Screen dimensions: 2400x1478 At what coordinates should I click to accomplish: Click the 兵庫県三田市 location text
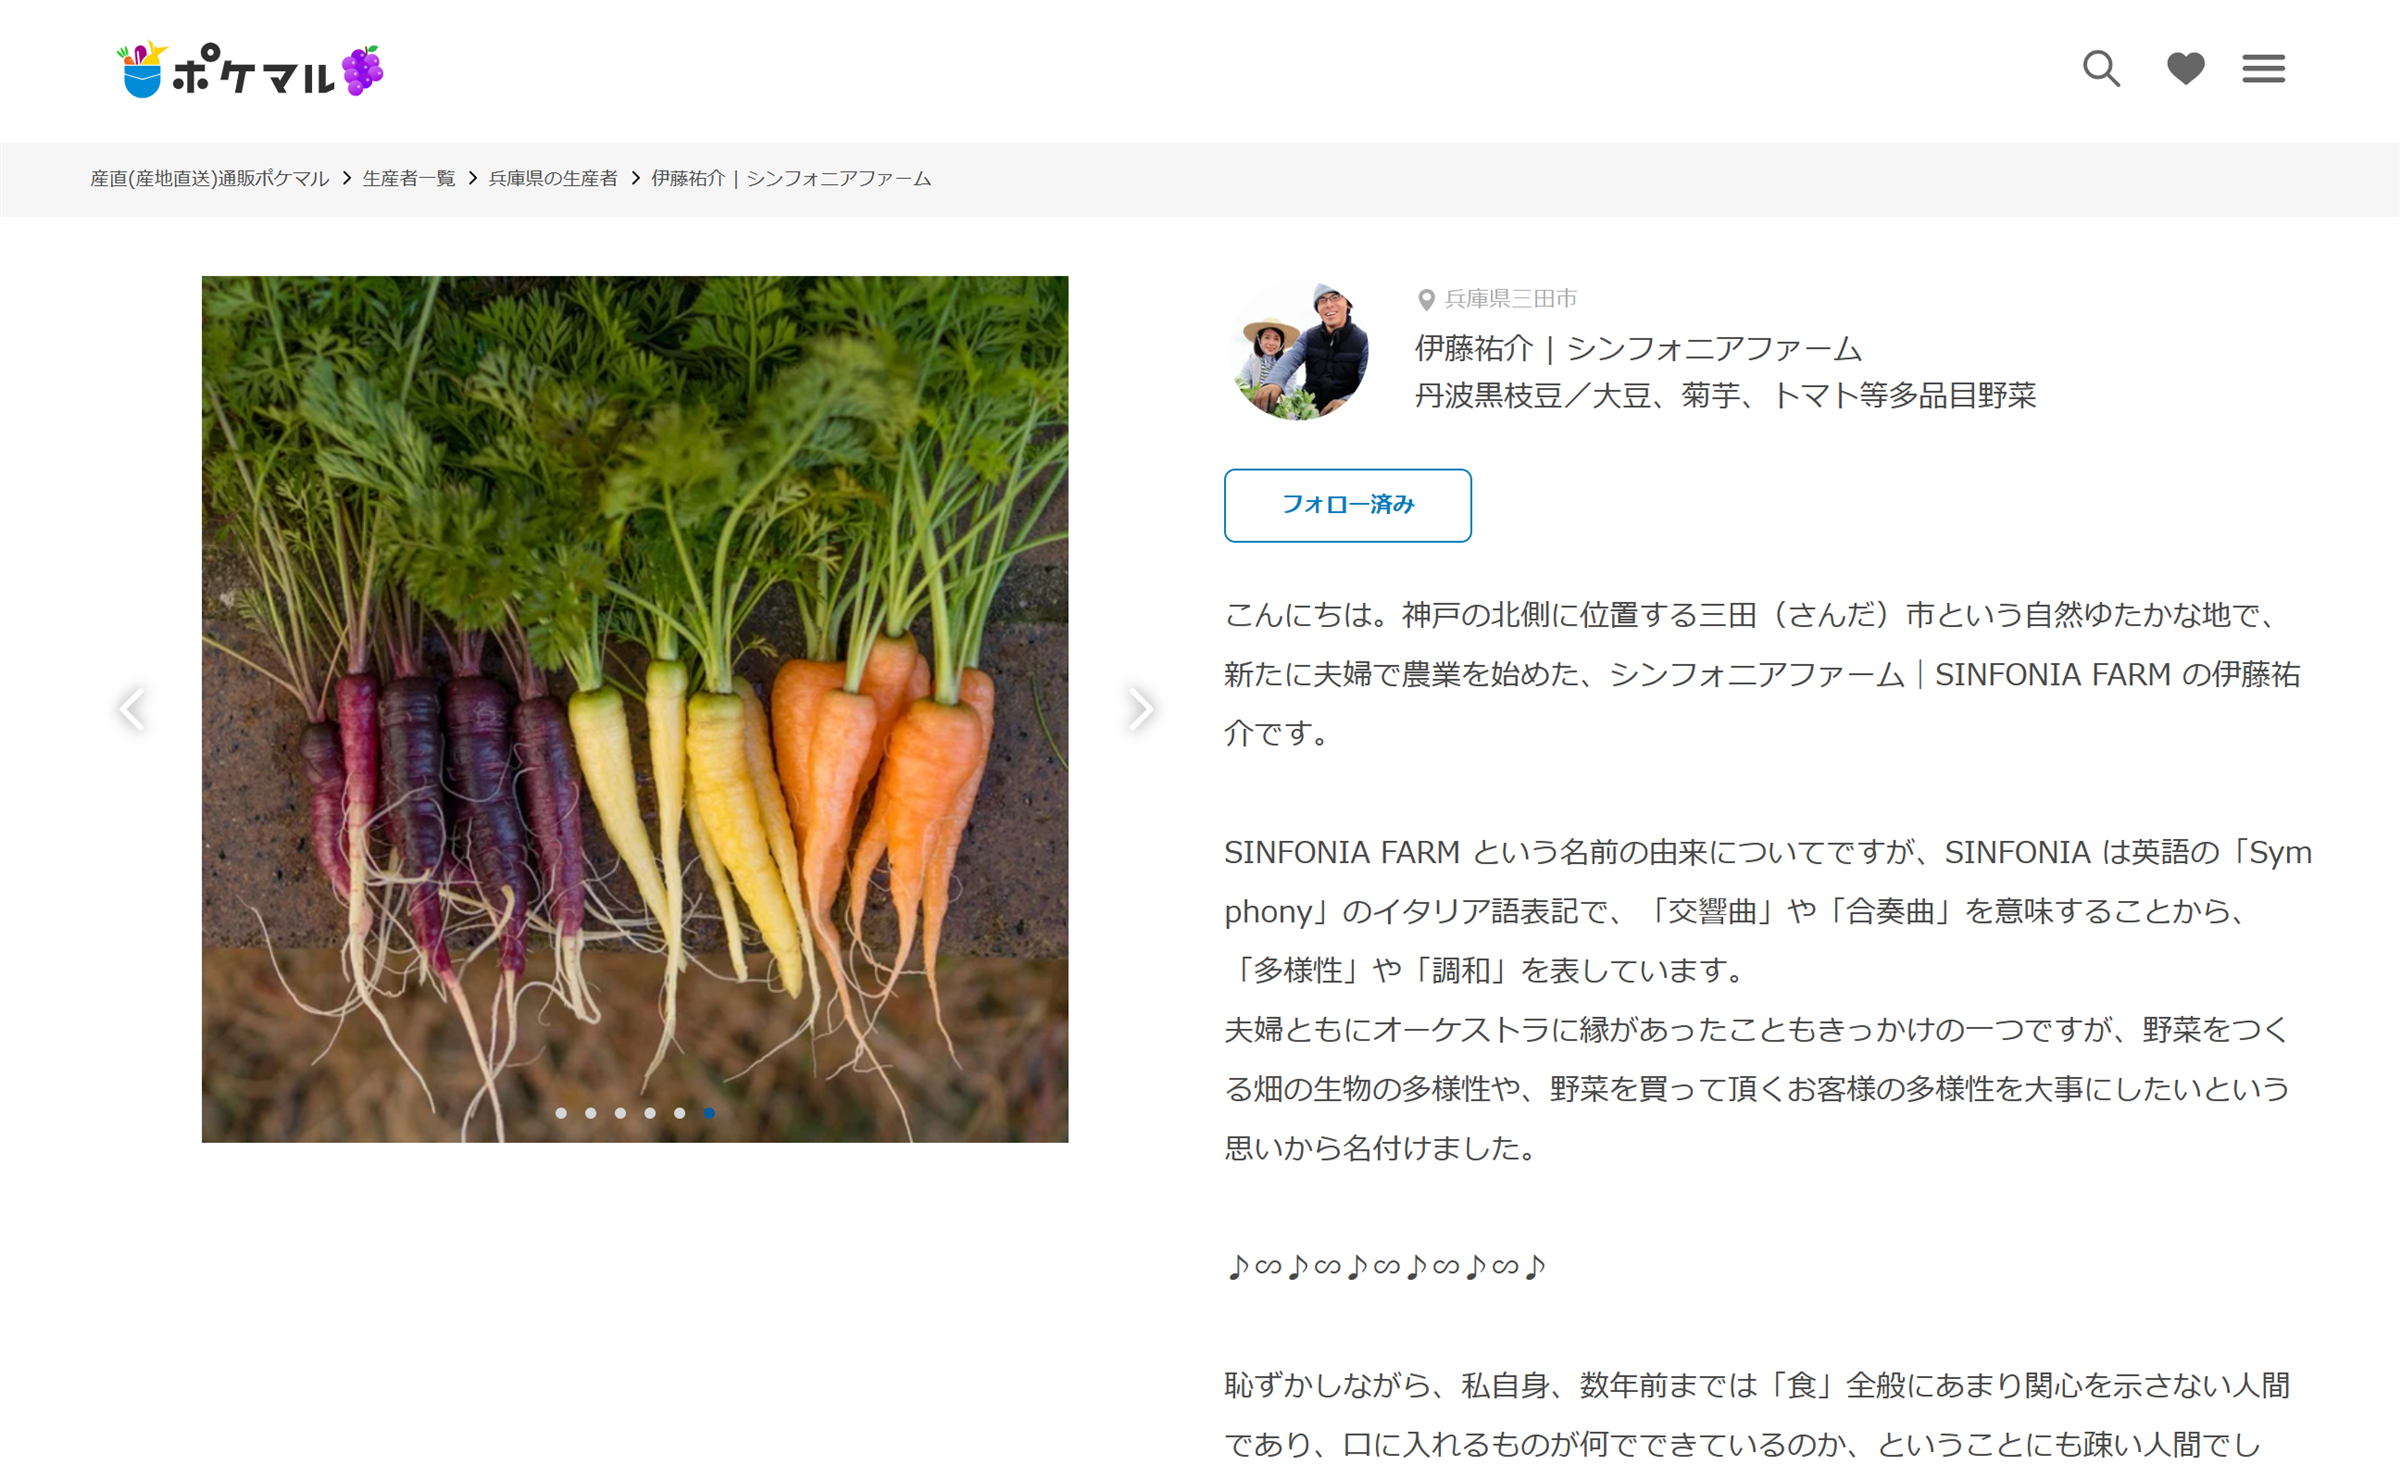(1511, 298)
